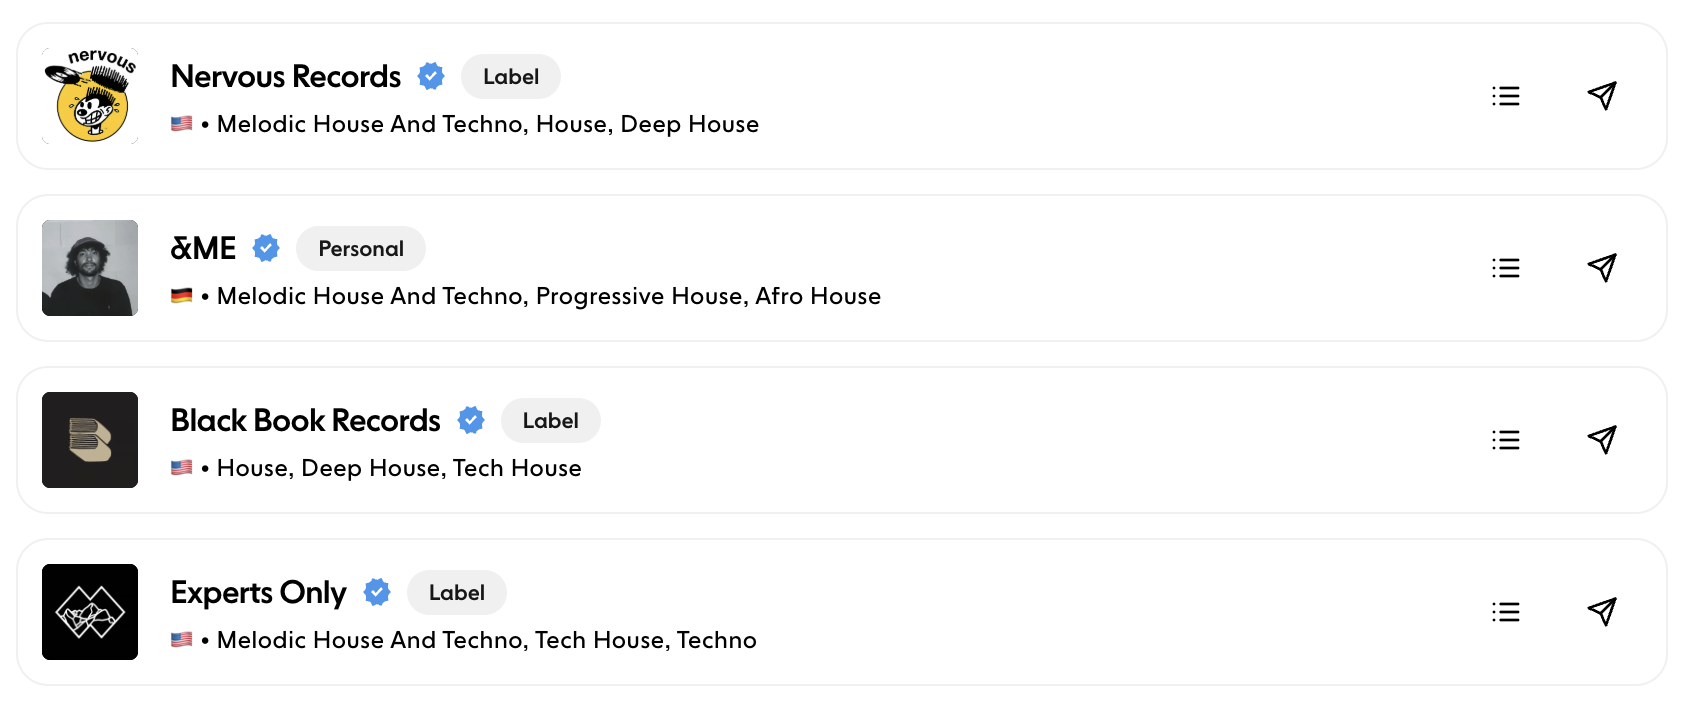Click the verified badge next to Black Book Records
The image size is (1692, 702).
point(471,421)
